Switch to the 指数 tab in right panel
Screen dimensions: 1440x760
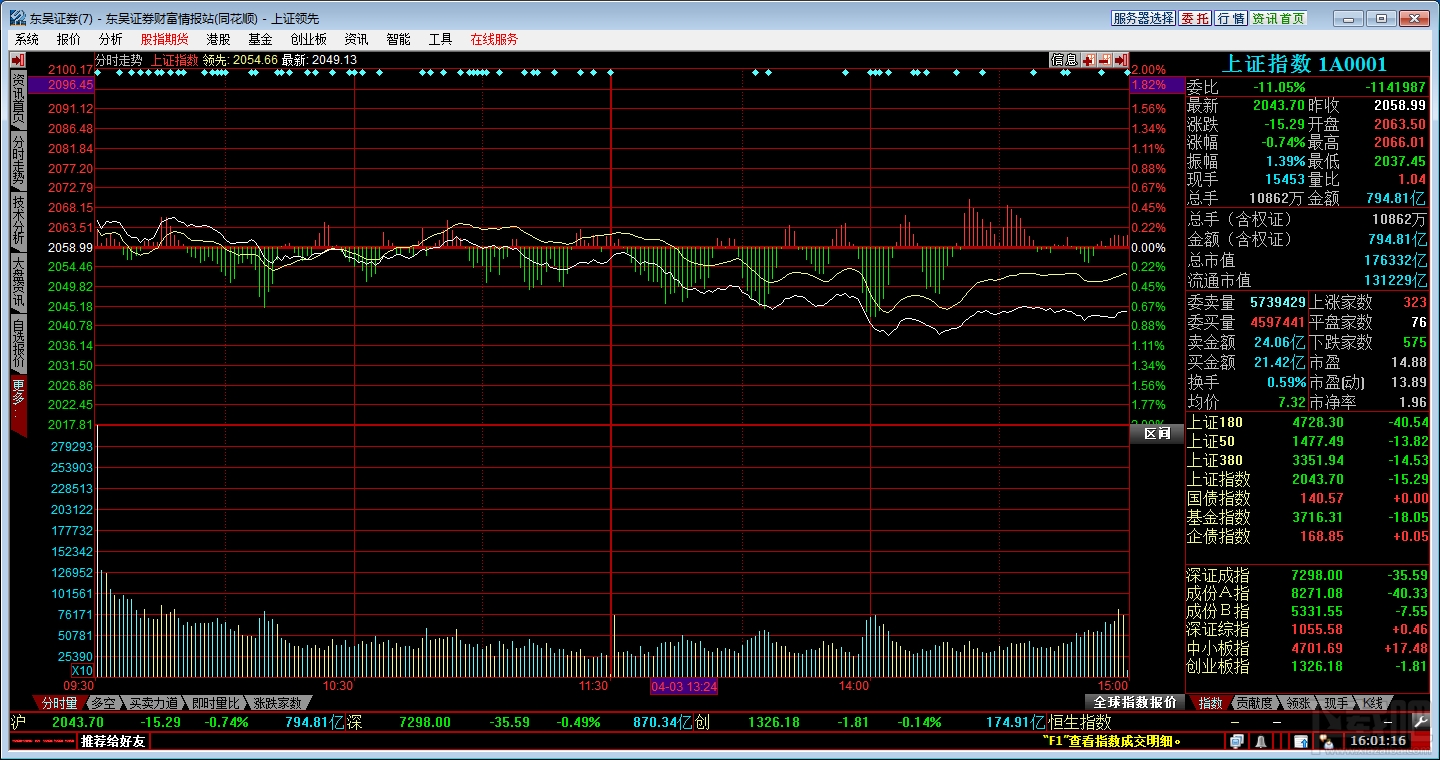[x=1210, y=703]
